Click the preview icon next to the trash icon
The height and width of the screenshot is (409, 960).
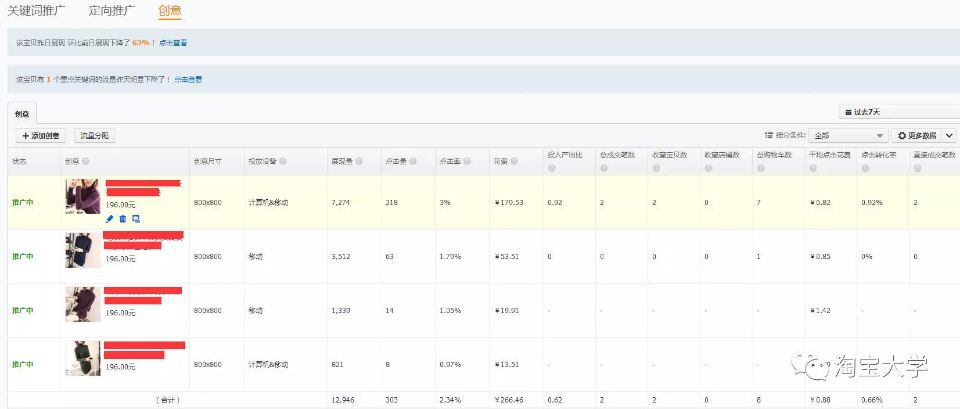coord(135,218)
